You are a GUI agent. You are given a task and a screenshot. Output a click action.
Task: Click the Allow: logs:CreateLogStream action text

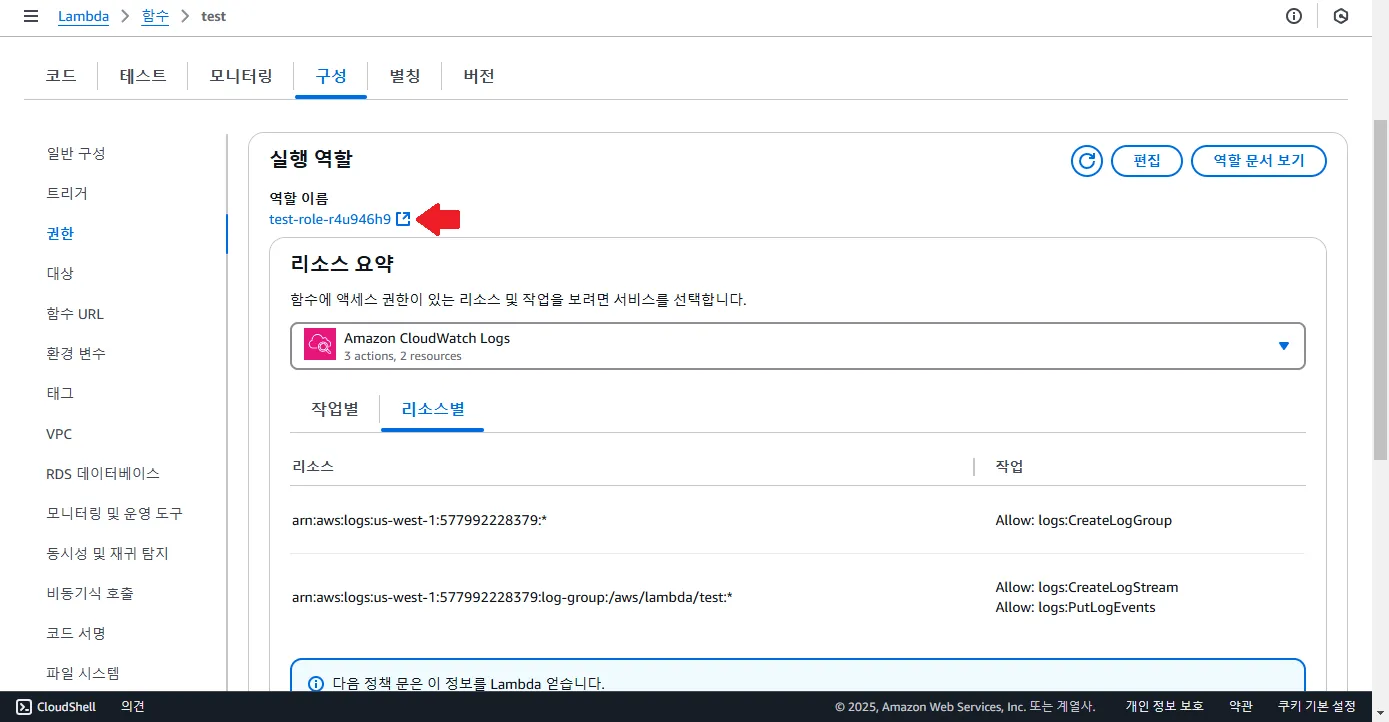(x=1087, y=587)
